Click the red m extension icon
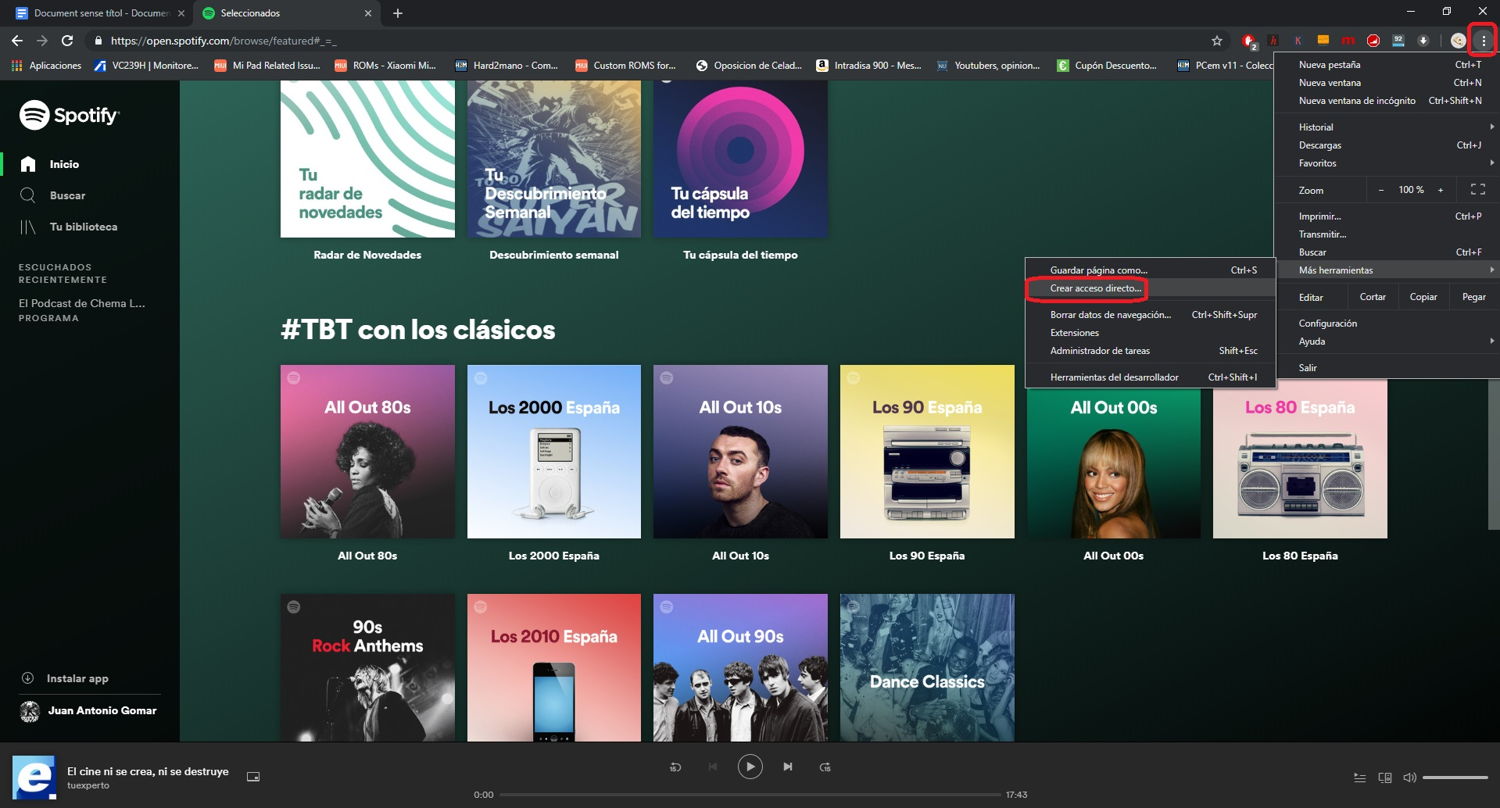1500x808 pixels. [x=1348, y=41]
